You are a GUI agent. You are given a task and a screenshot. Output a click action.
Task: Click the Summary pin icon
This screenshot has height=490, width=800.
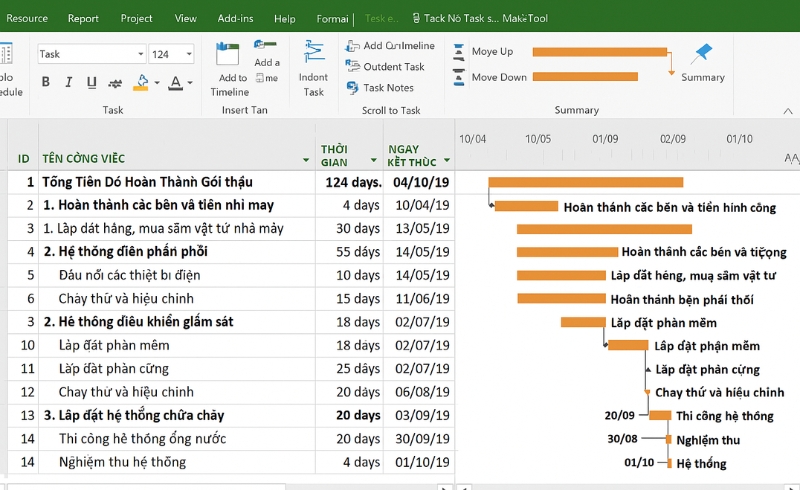point(702,54)
